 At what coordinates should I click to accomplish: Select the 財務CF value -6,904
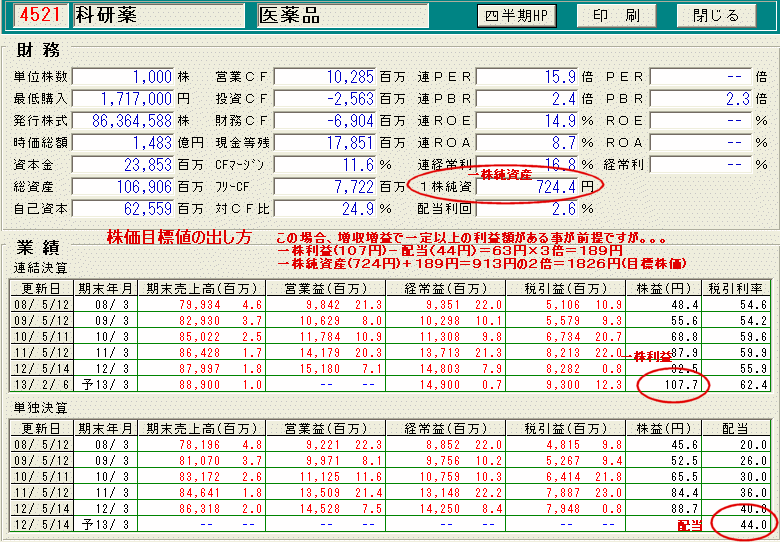click(x=325, y=121)
